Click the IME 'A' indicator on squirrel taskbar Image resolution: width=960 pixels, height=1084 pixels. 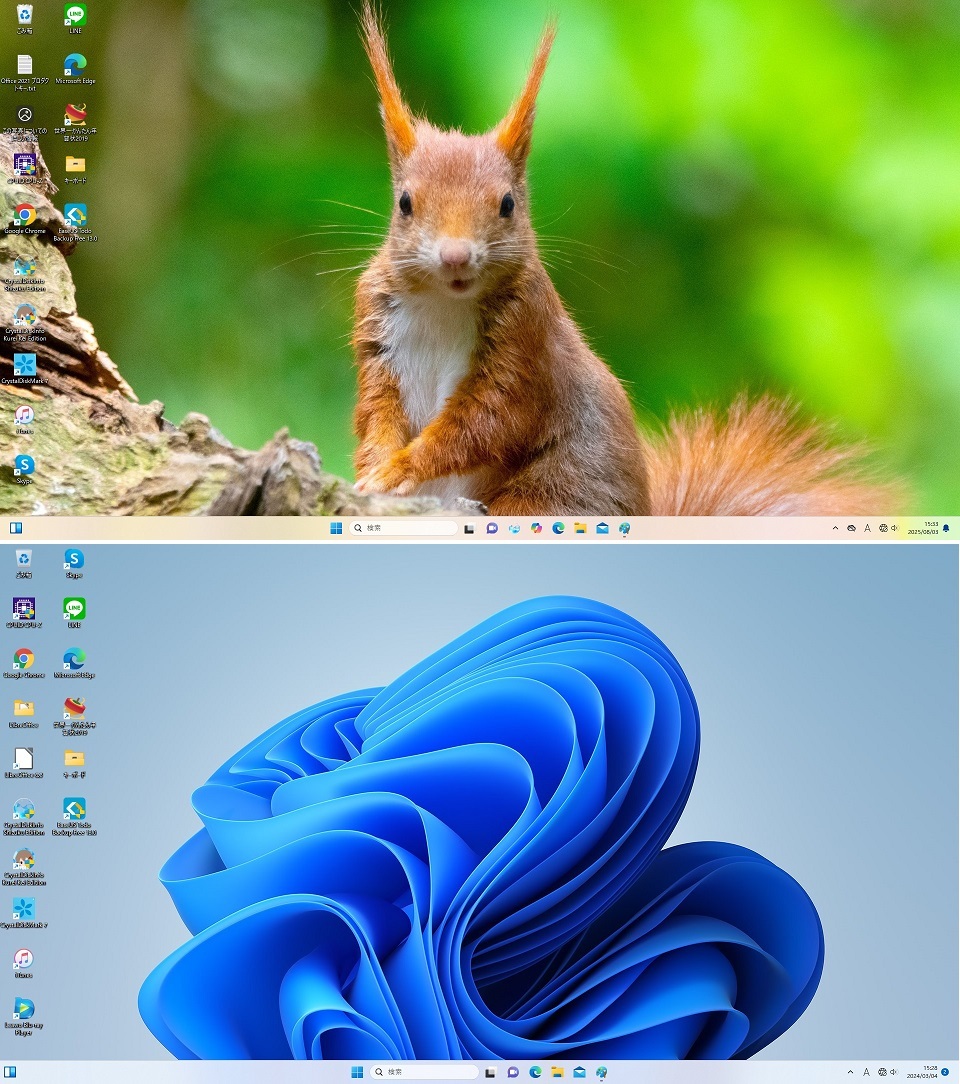[x=867, y=528]
